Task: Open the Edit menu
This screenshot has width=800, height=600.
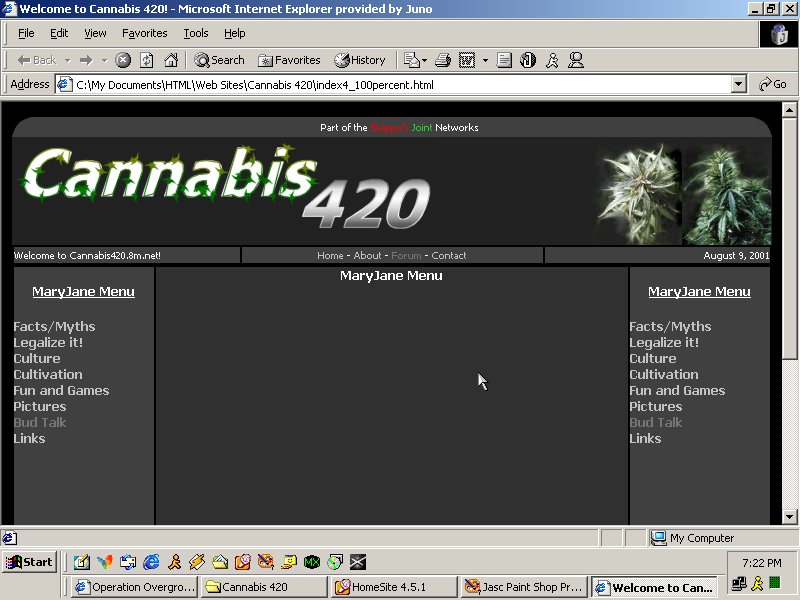Action: 59,33
